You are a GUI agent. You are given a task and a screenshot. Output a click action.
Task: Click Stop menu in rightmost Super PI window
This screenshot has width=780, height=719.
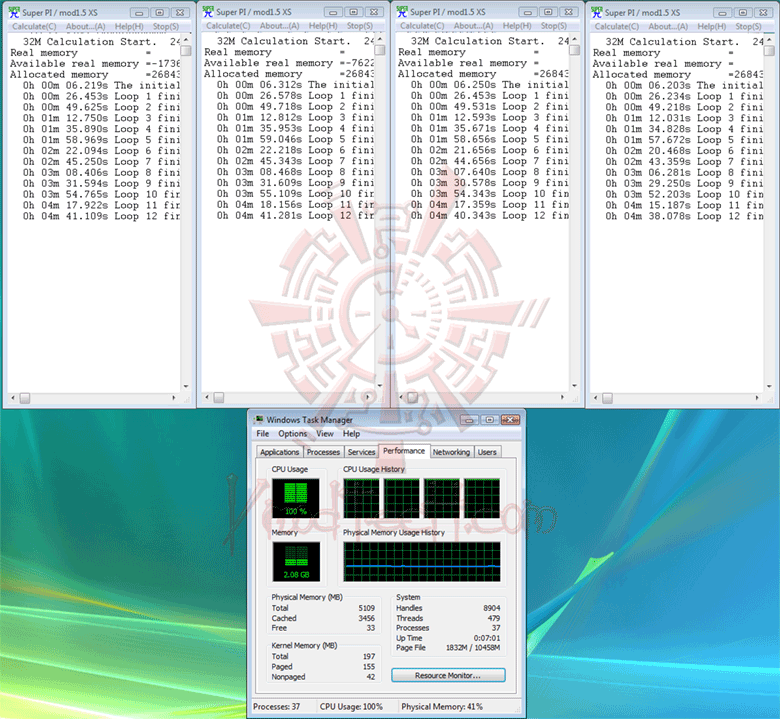pyautogui.click(x=748, y=26)
